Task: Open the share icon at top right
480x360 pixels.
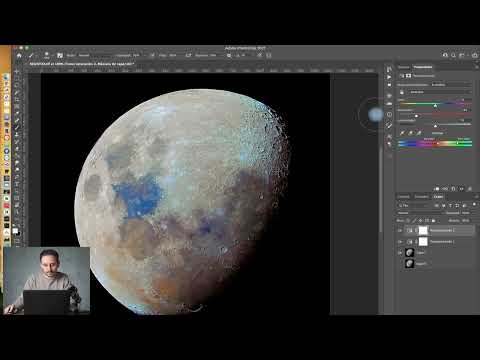Action: (x=475, y=55)
